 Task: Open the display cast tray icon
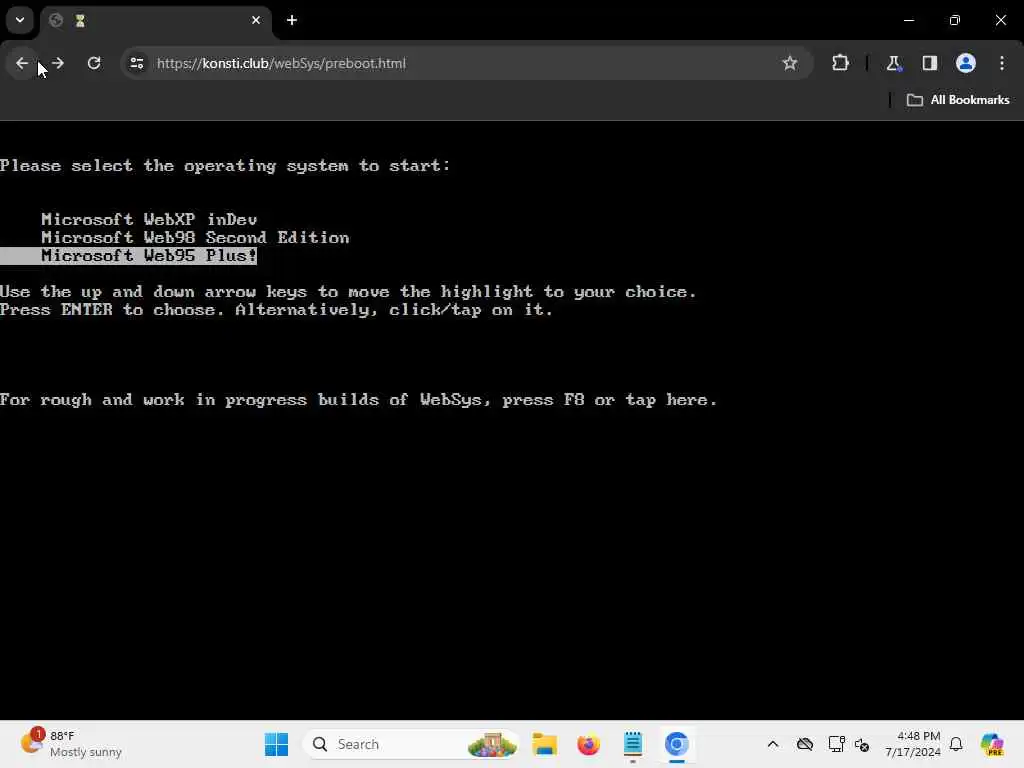point(836,744)
